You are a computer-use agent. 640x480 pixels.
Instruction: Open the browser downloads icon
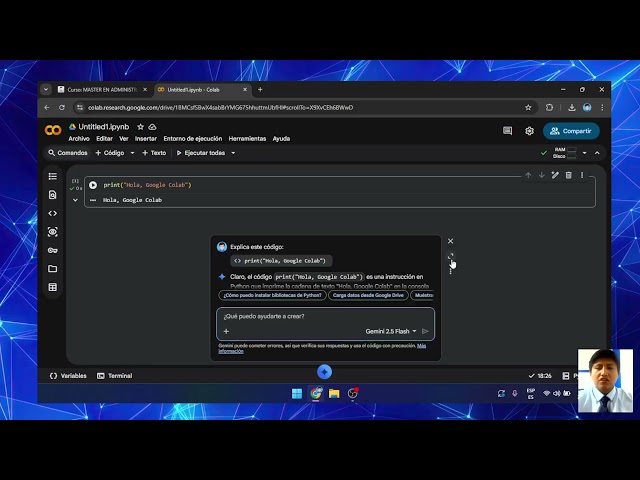[x=572, y=107]
